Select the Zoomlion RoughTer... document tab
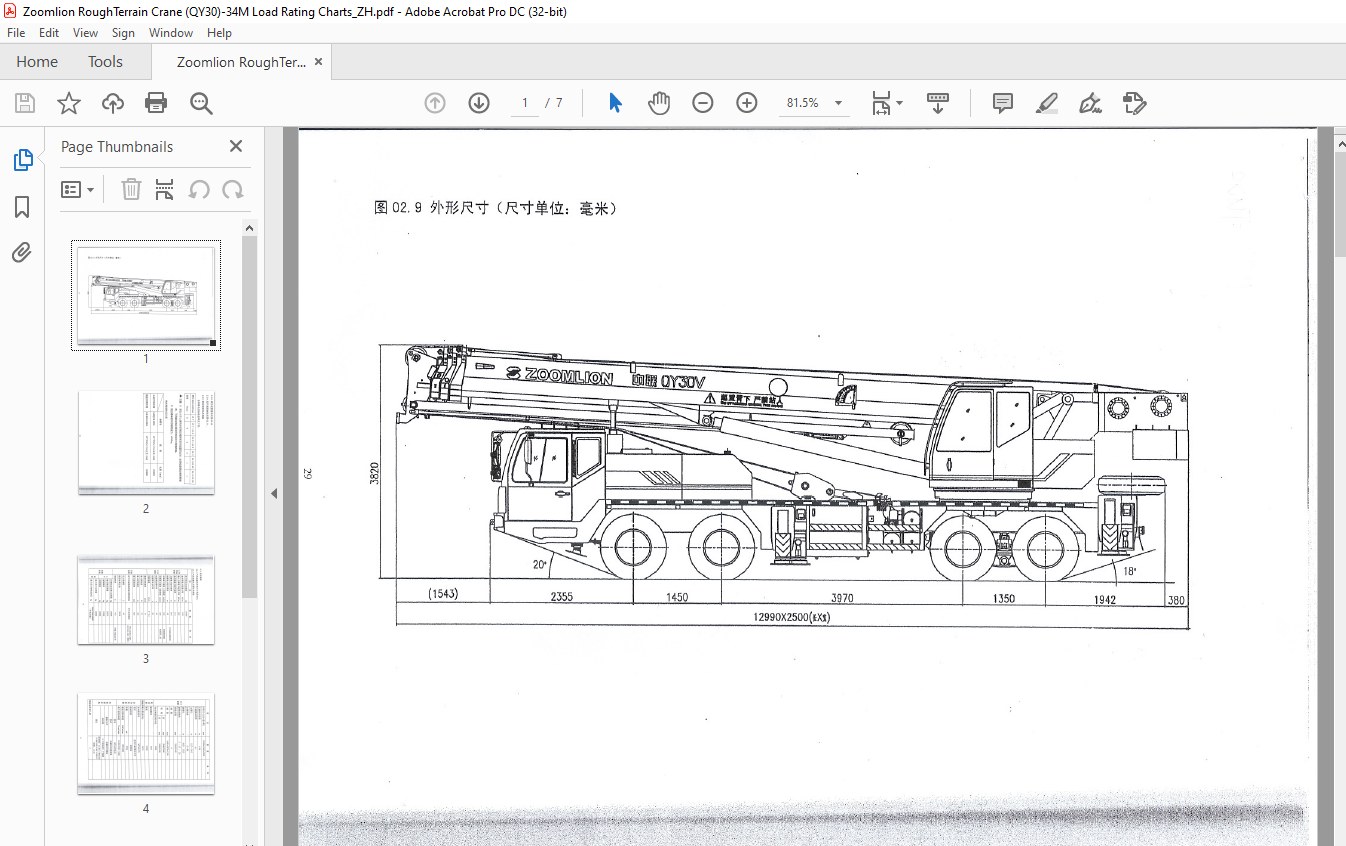The height and width of the screenshot is (846, 1346). tap(241, 62)
